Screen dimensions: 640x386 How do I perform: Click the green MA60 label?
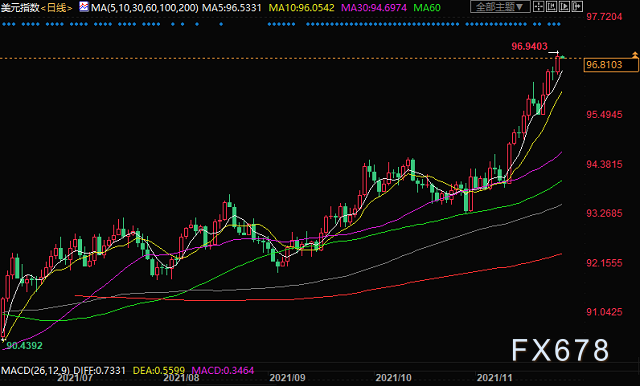[427, 8]
